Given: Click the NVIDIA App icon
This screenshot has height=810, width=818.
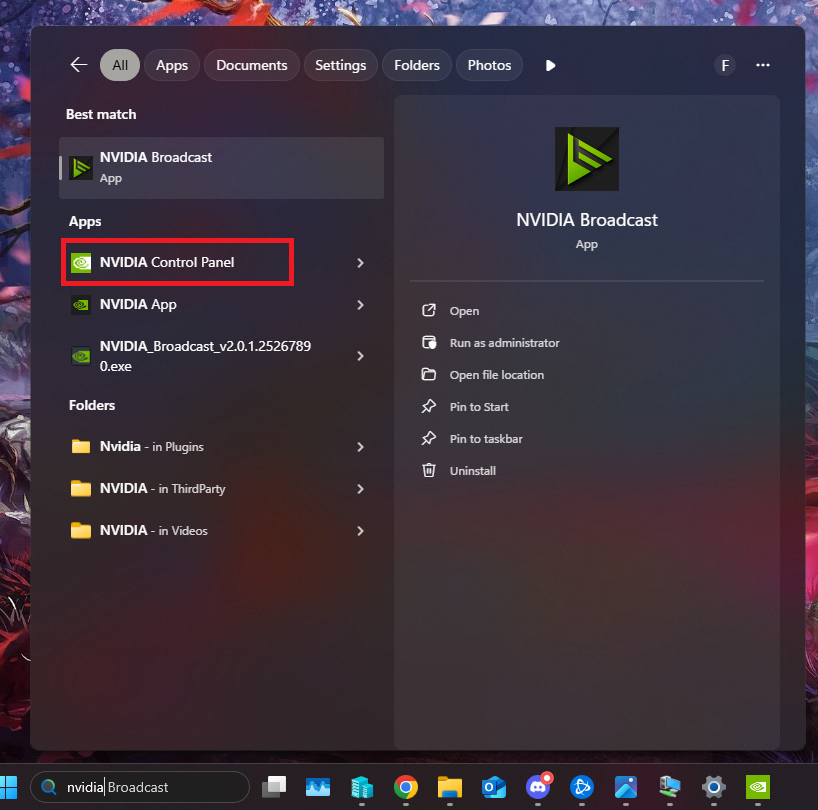Looking at the screenshot, I should (81, 305).
